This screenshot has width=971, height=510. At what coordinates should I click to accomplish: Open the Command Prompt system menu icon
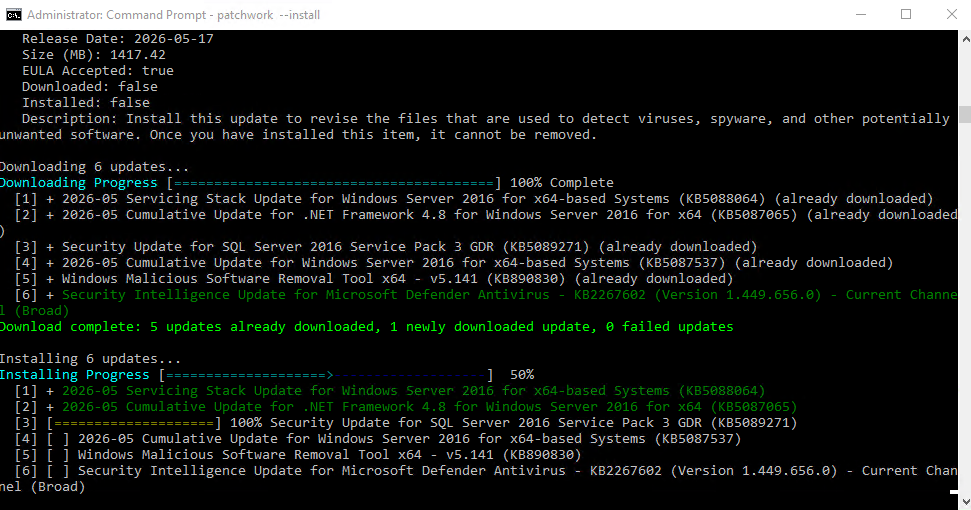14,14
